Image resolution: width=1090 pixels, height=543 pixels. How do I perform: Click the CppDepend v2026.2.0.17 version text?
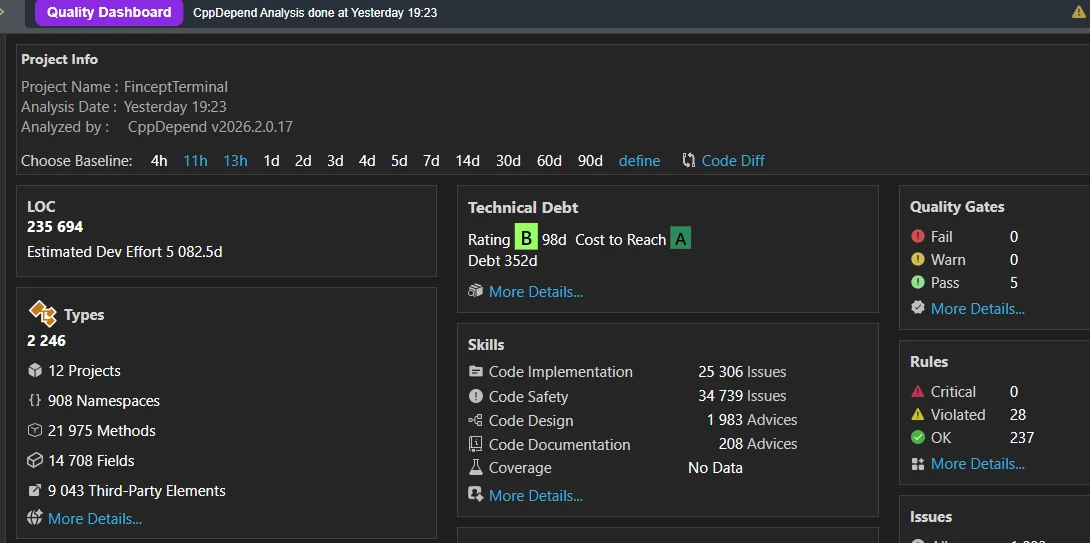[x=210, y=127]
